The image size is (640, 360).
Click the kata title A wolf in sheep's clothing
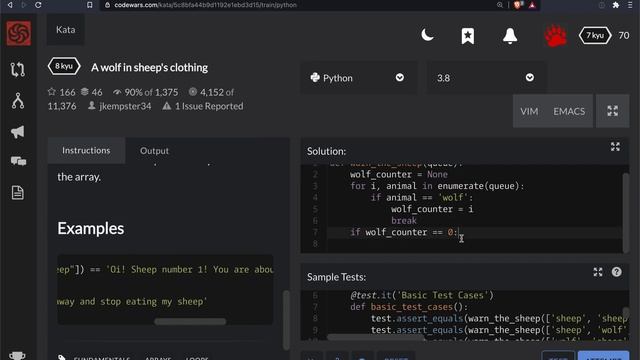tap(149, 67)
